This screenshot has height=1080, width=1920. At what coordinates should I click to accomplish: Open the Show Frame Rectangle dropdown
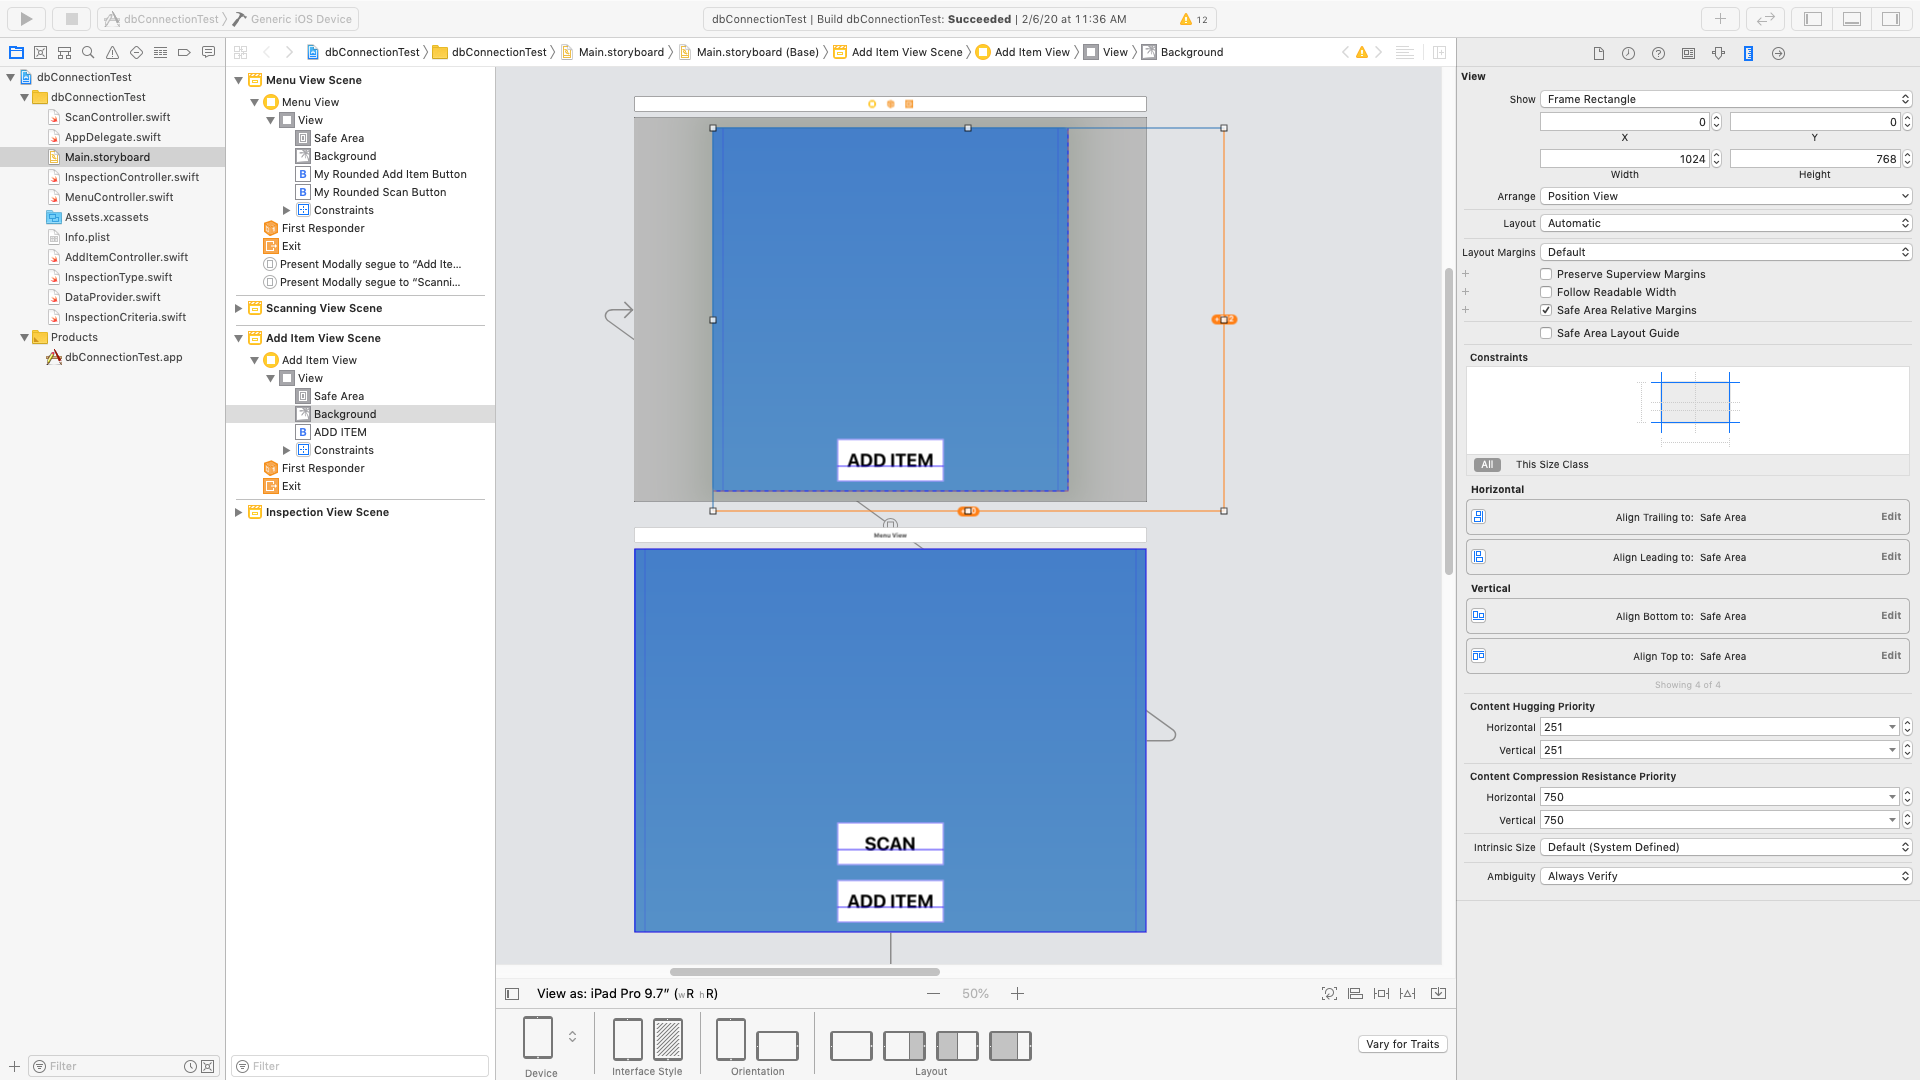1725,99
